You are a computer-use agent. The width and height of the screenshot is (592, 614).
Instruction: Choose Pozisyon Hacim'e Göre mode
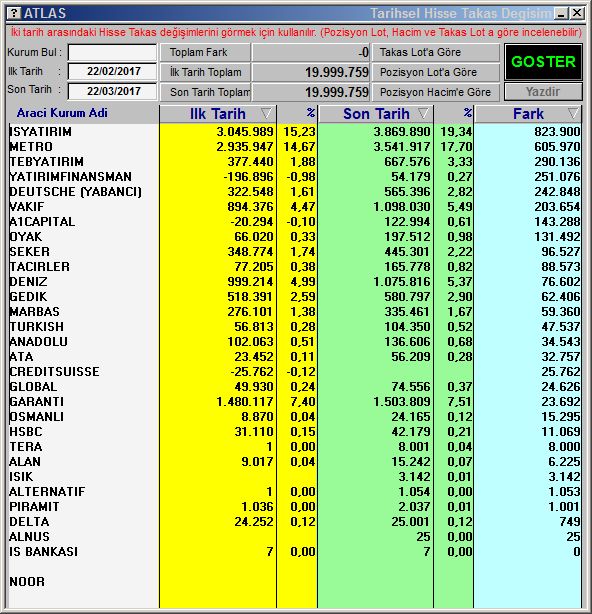(436, 92)
